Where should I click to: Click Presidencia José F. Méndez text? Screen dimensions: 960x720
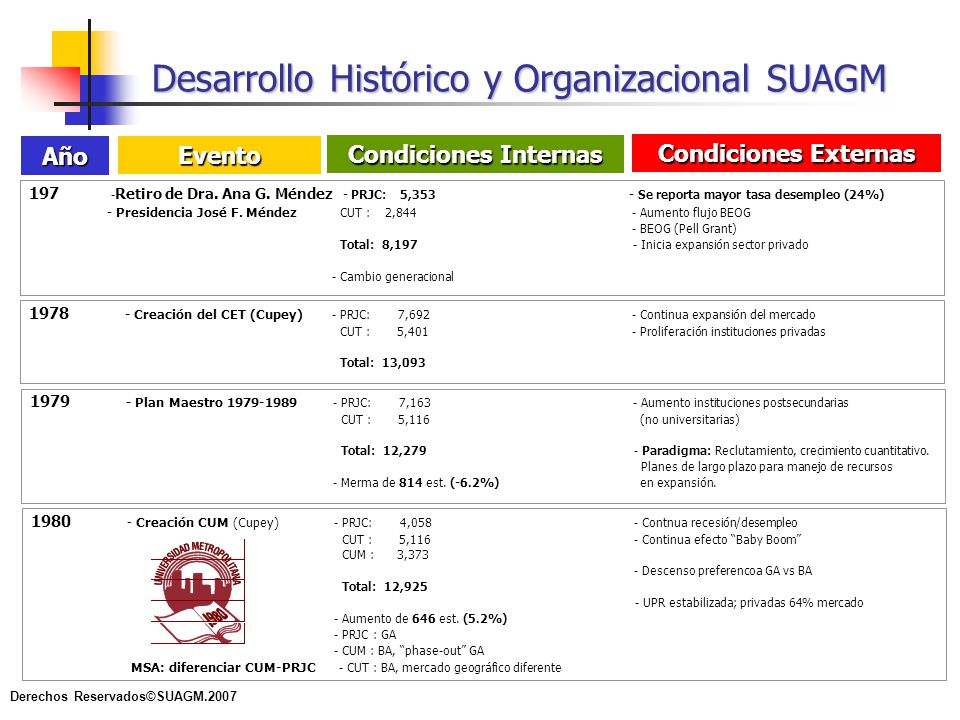point(202,212)
